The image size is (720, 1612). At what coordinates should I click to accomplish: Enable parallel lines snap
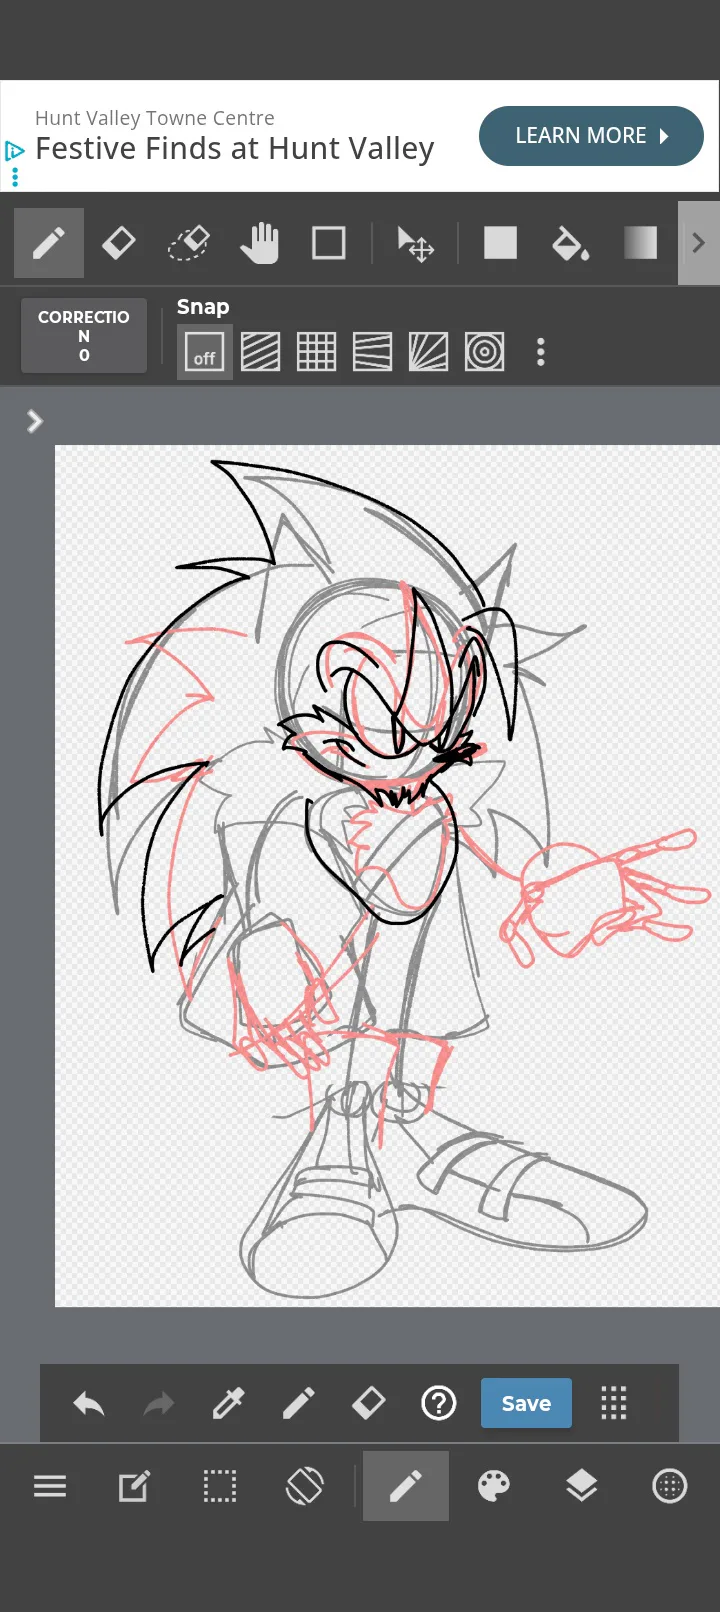[x=261, y=352]
